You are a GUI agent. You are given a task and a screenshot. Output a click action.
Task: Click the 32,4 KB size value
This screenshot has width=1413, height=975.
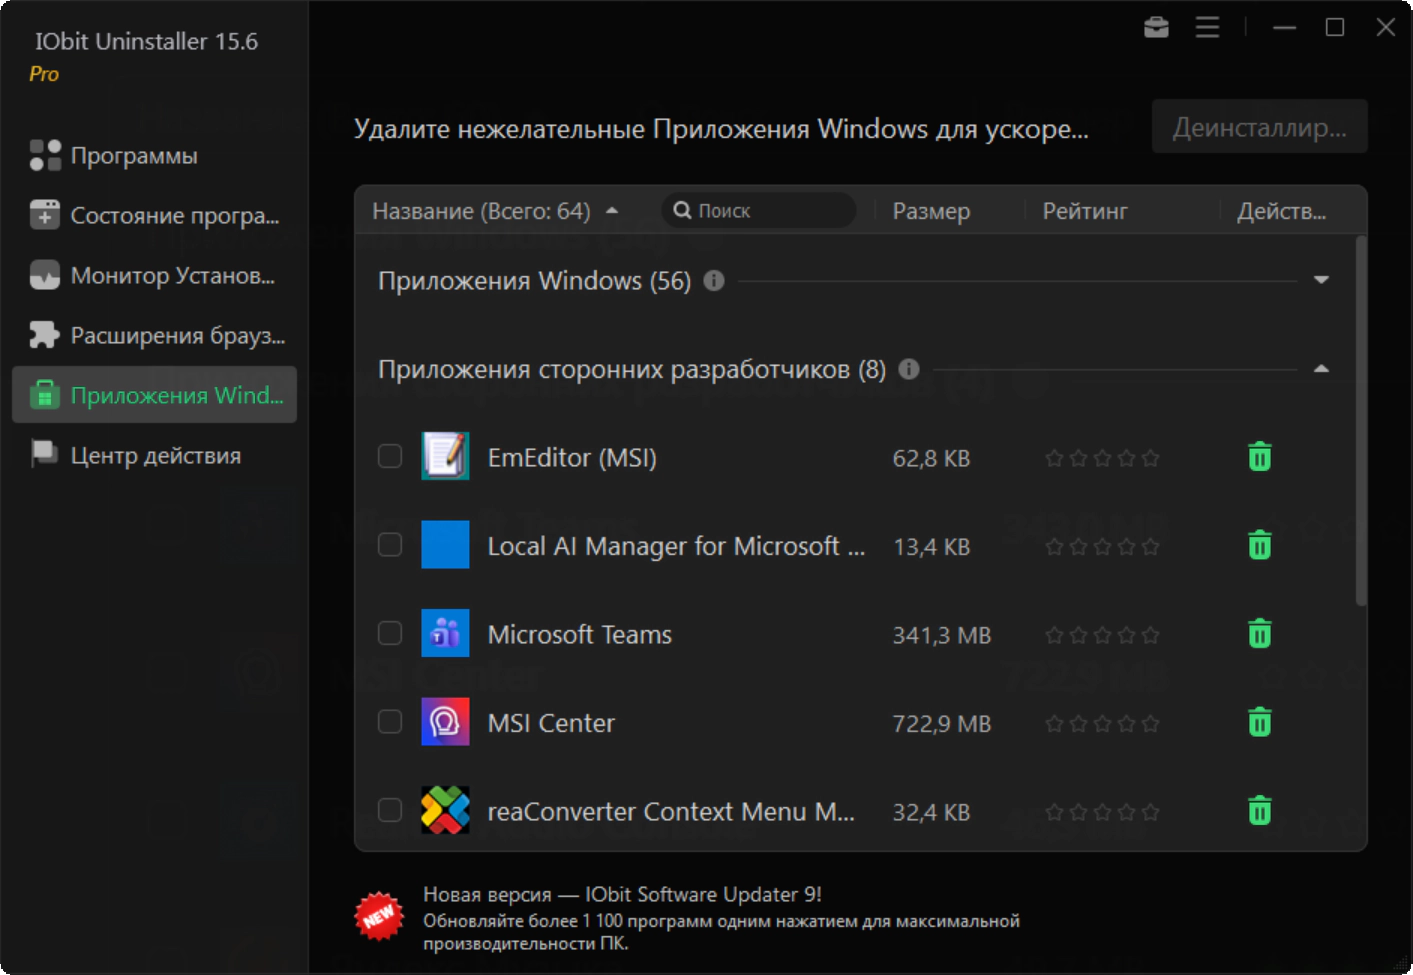[x=931, y=812]
